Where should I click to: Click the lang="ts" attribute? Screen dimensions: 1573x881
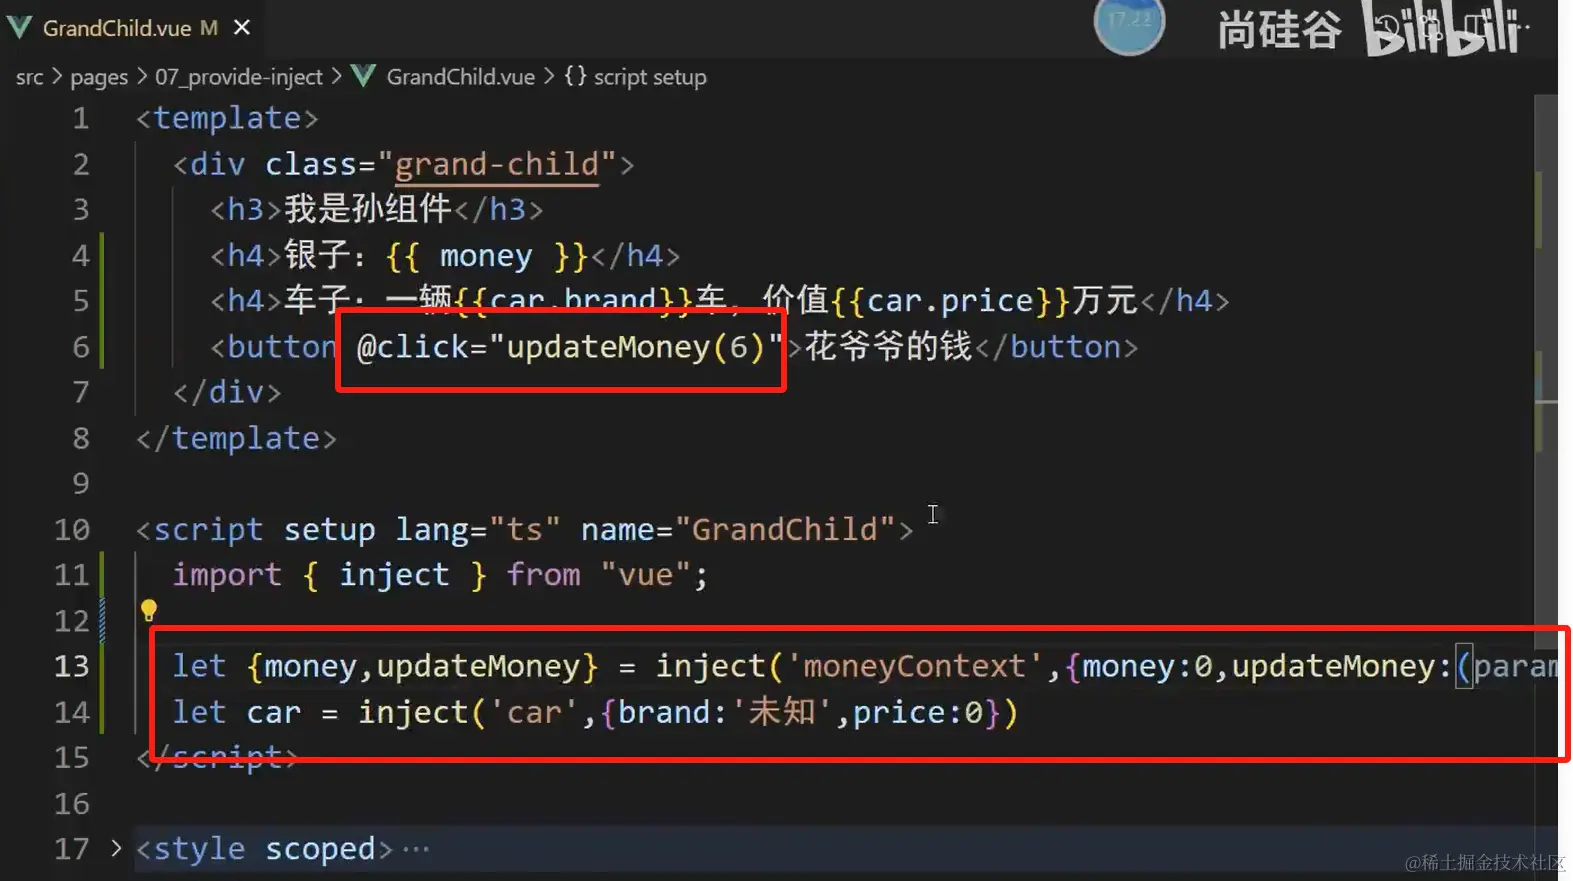click(x=478, y=529)
